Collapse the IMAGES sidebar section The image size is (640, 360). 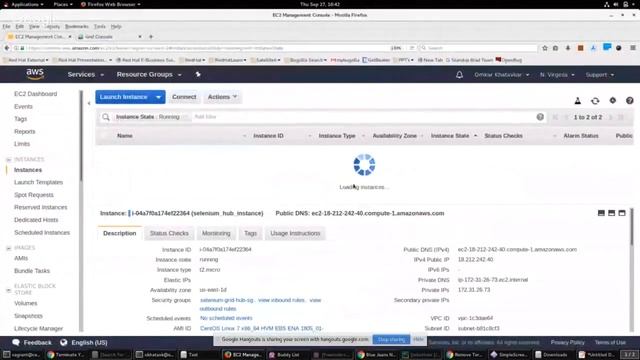click(9, 248)
